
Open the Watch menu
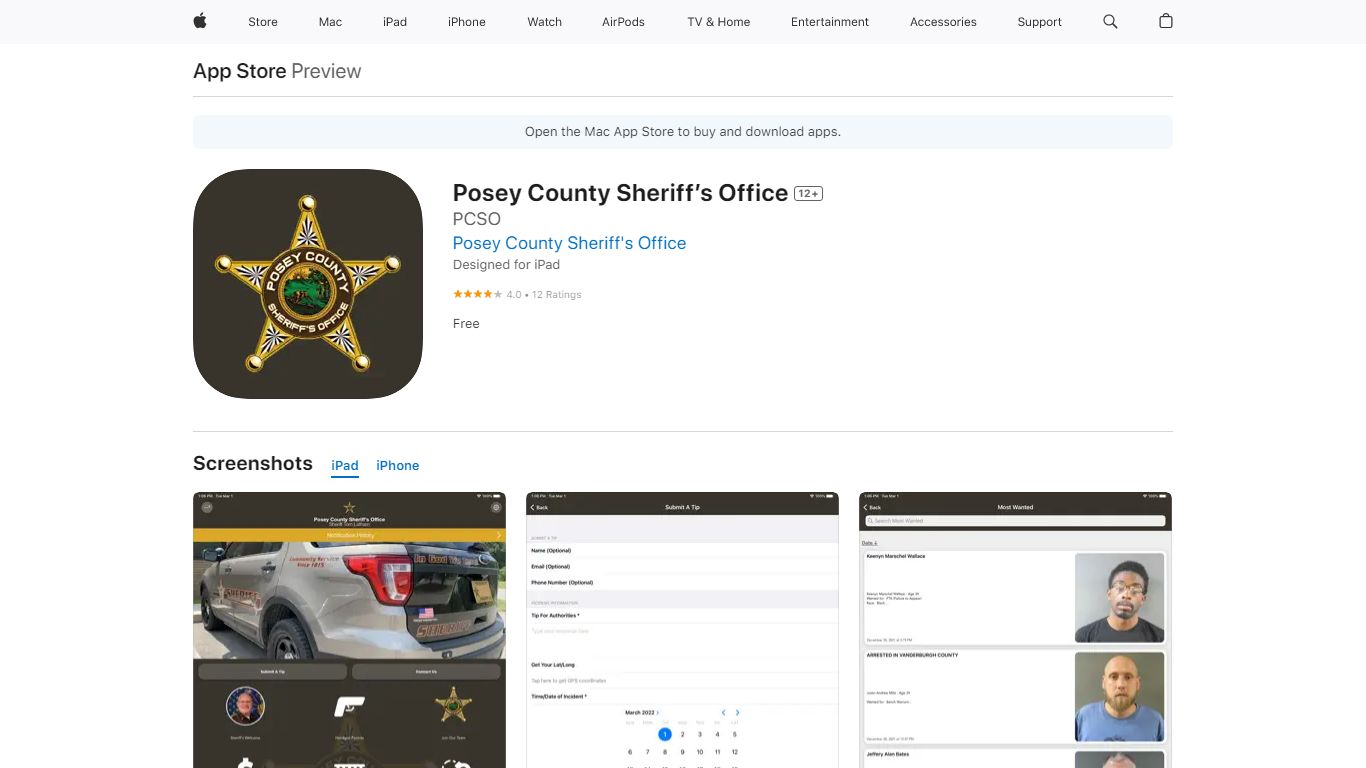coord(545,22)
